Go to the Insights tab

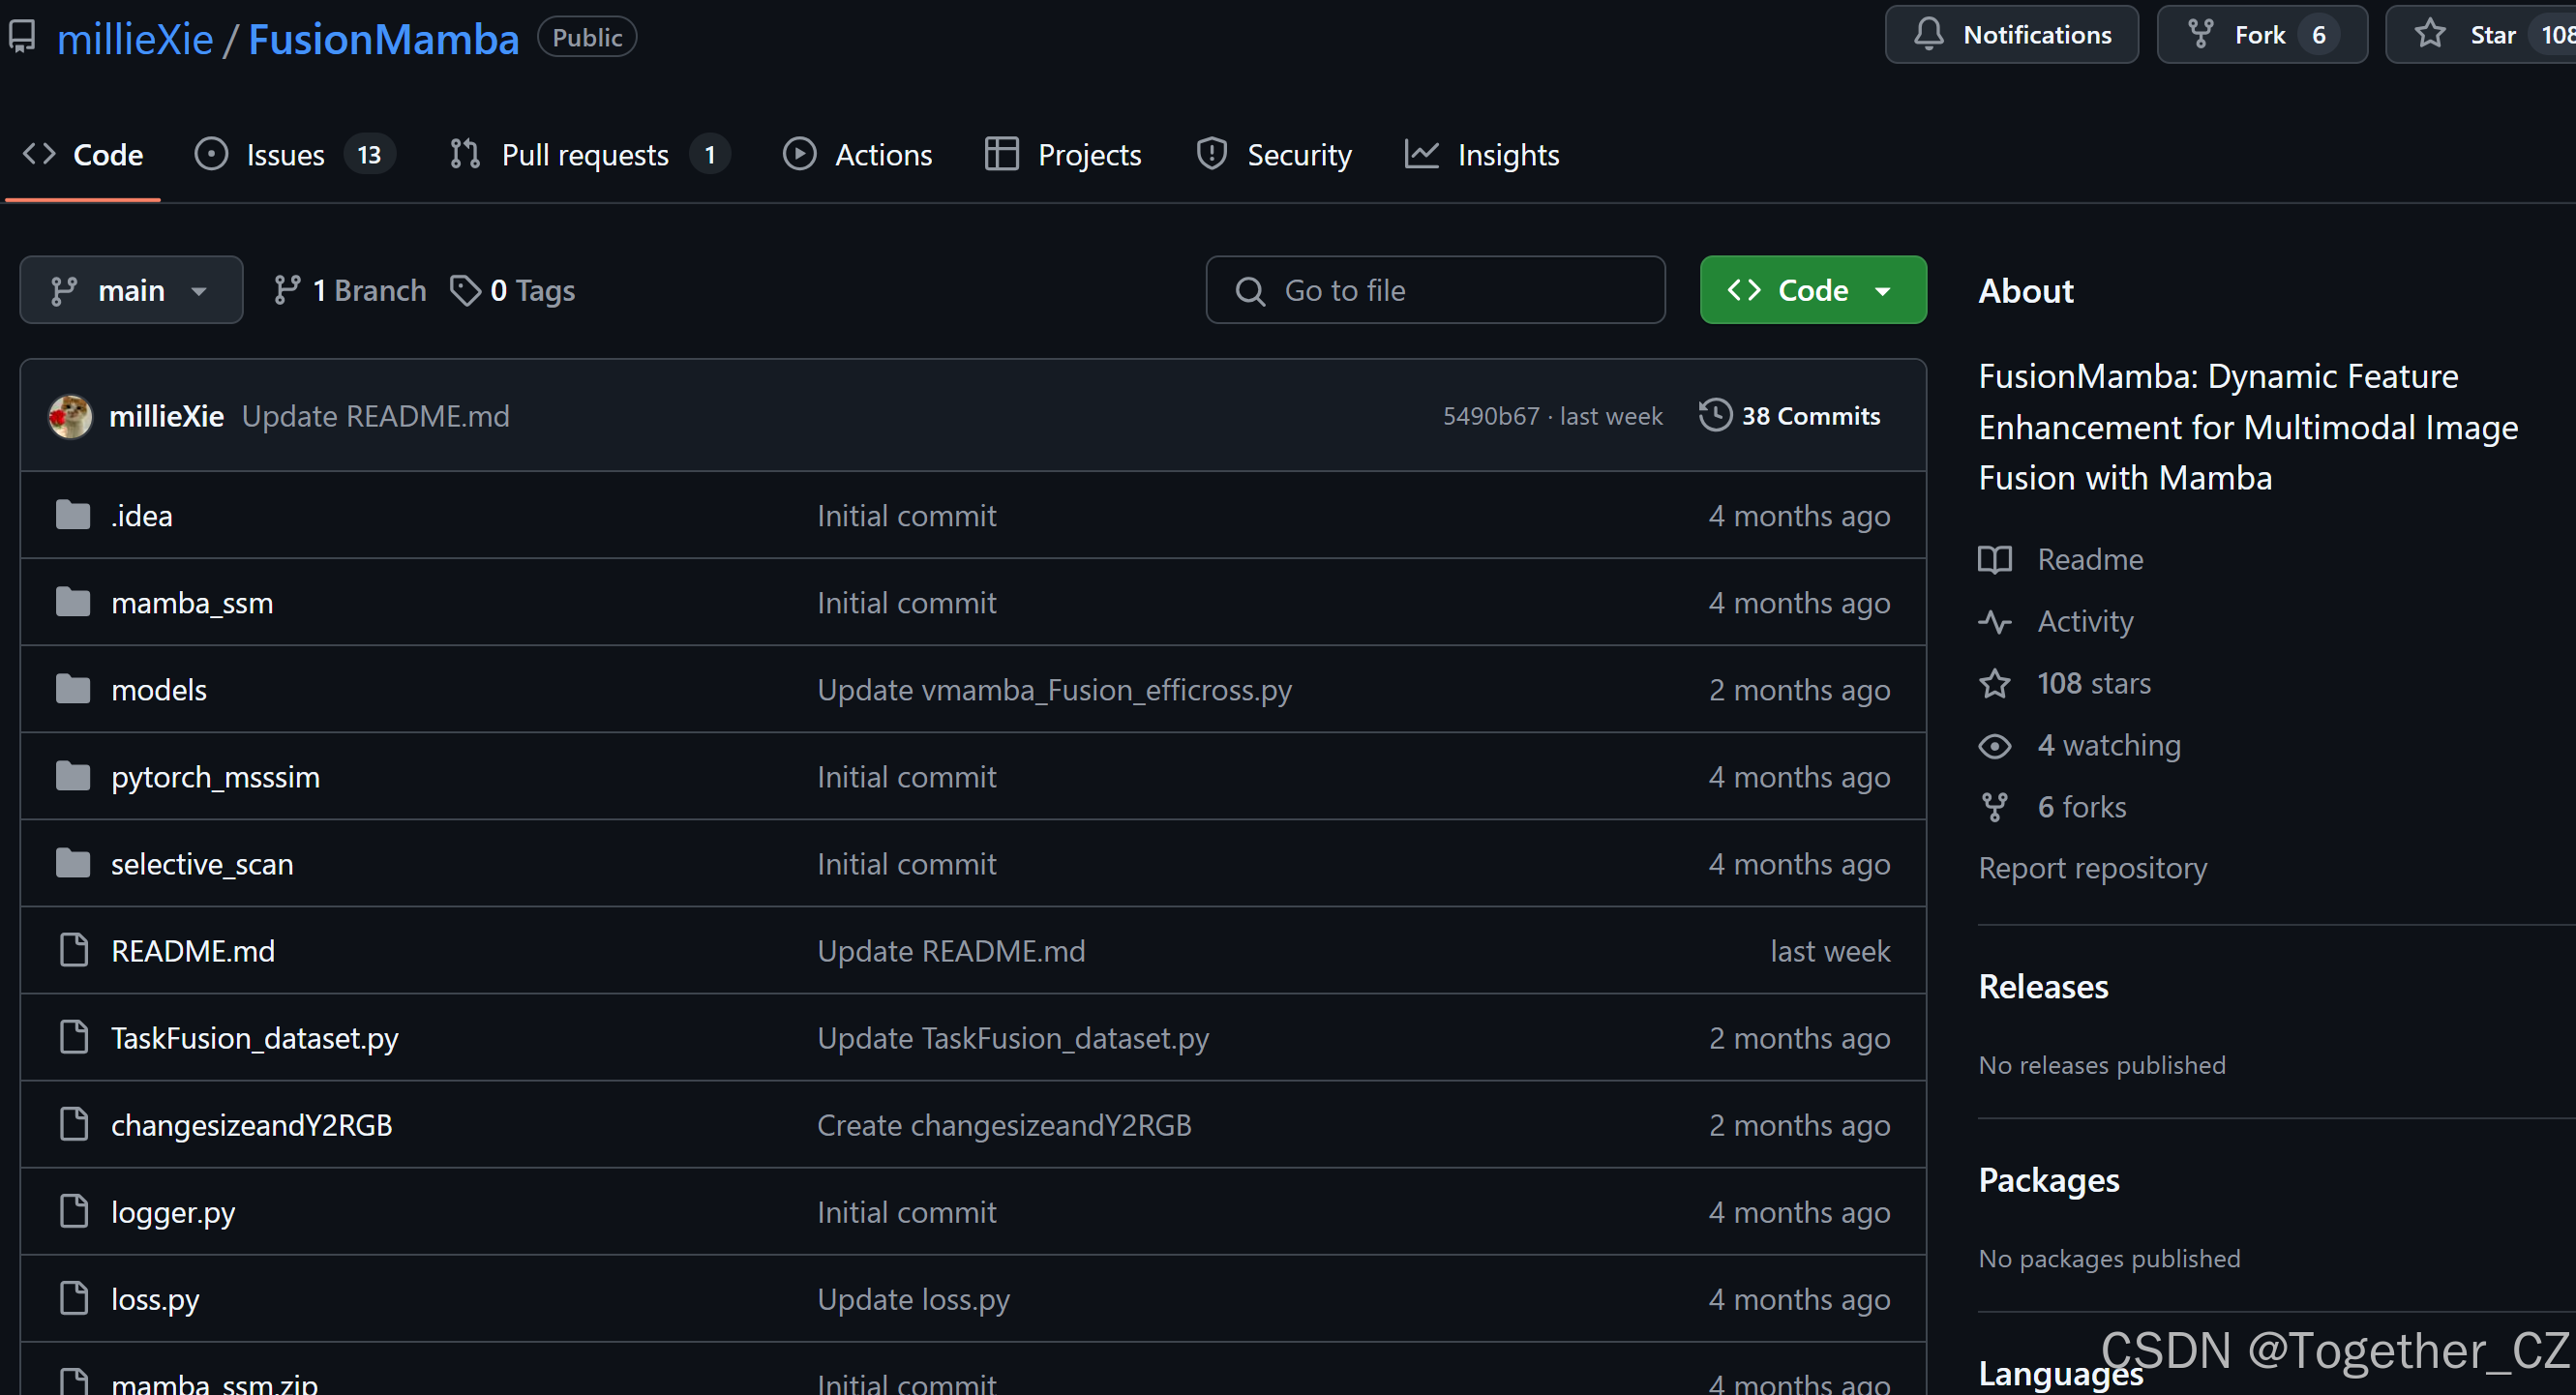(x=1507, y=155)
